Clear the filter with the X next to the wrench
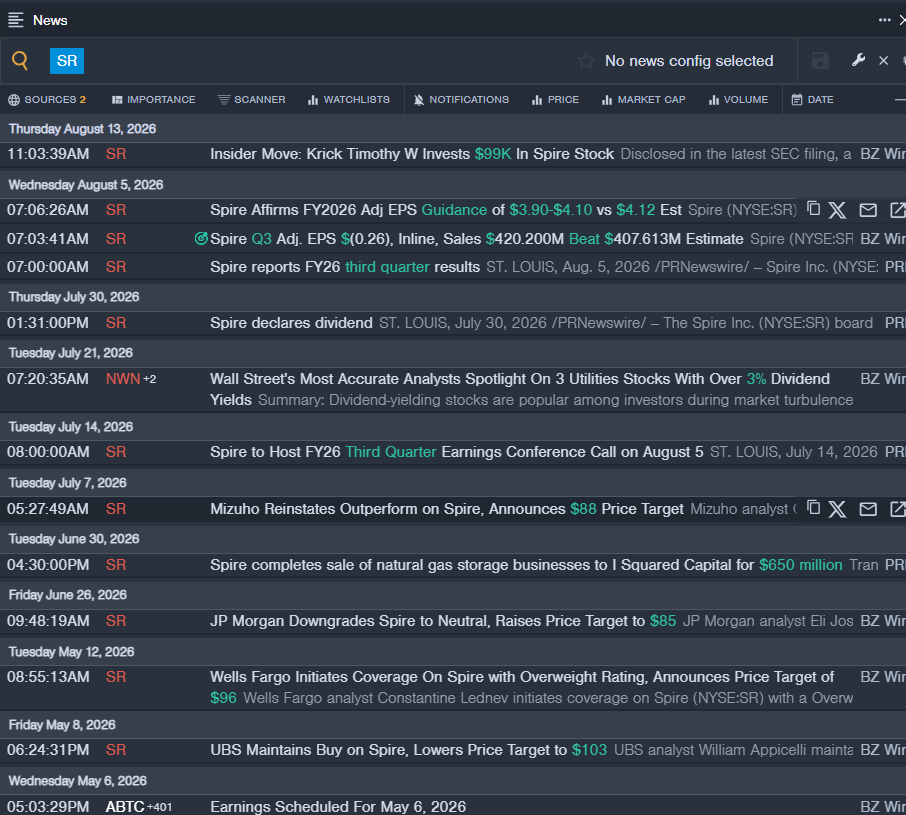The height and width of the screenshot is (815, 906). pyautogui.click(x=883, y=61)
